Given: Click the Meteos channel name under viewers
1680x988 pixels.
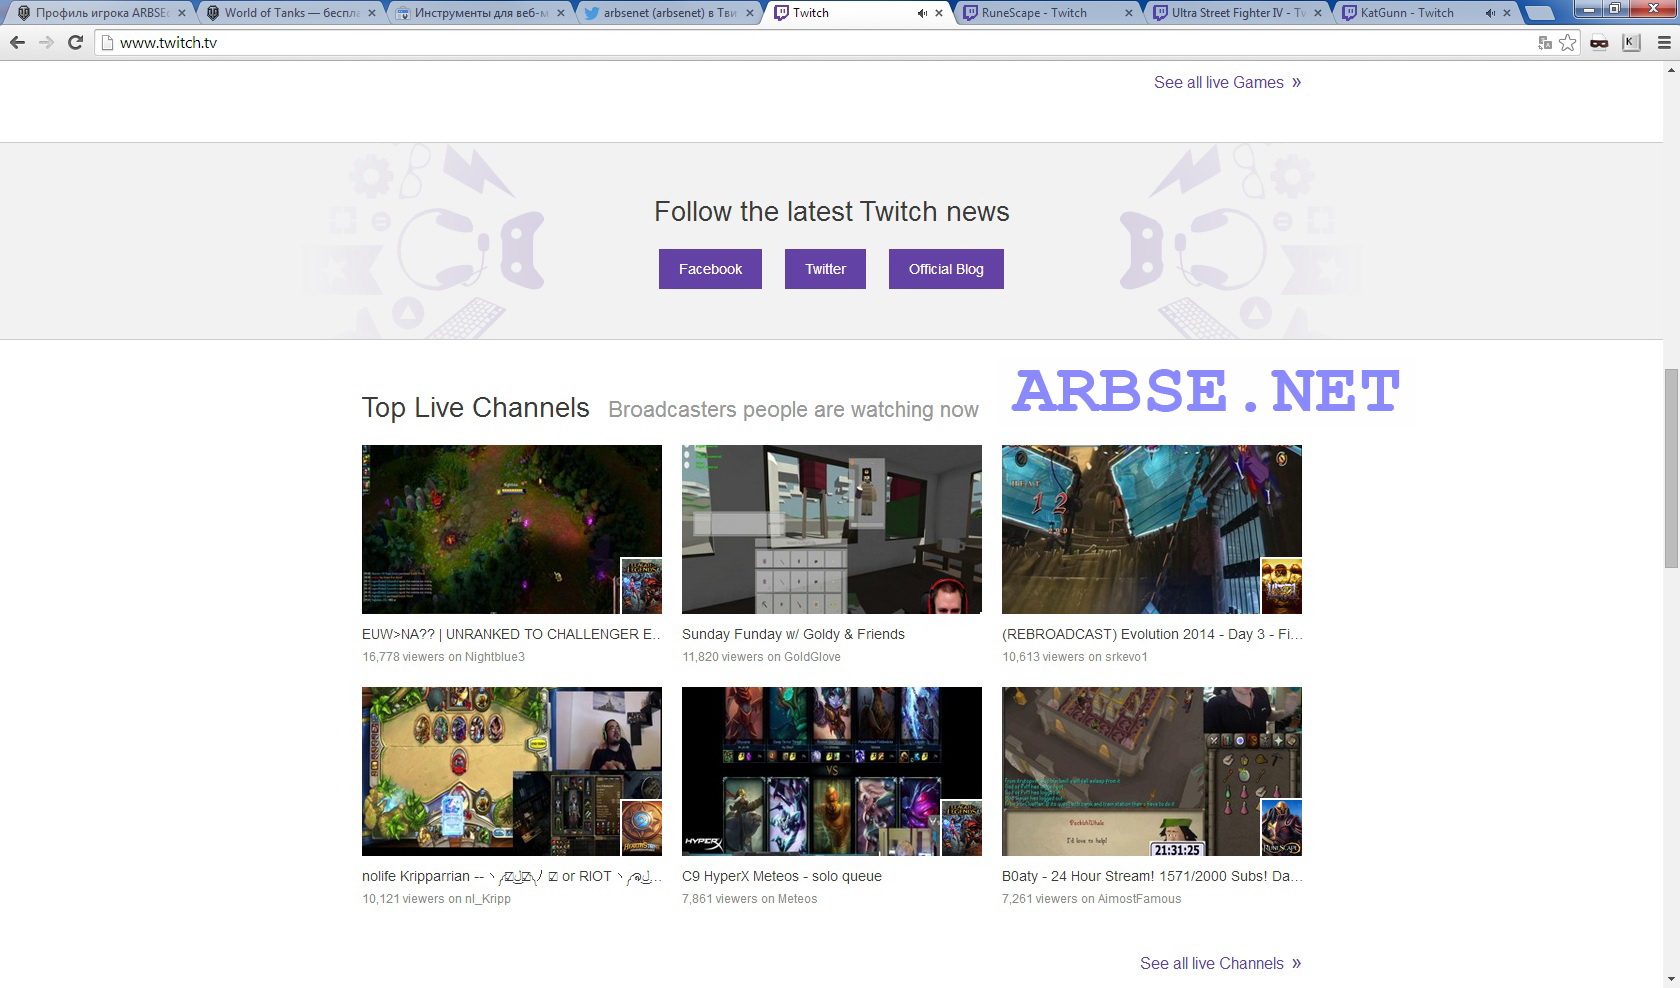Looking at the screenshot, I should click(x=797, y=899).
